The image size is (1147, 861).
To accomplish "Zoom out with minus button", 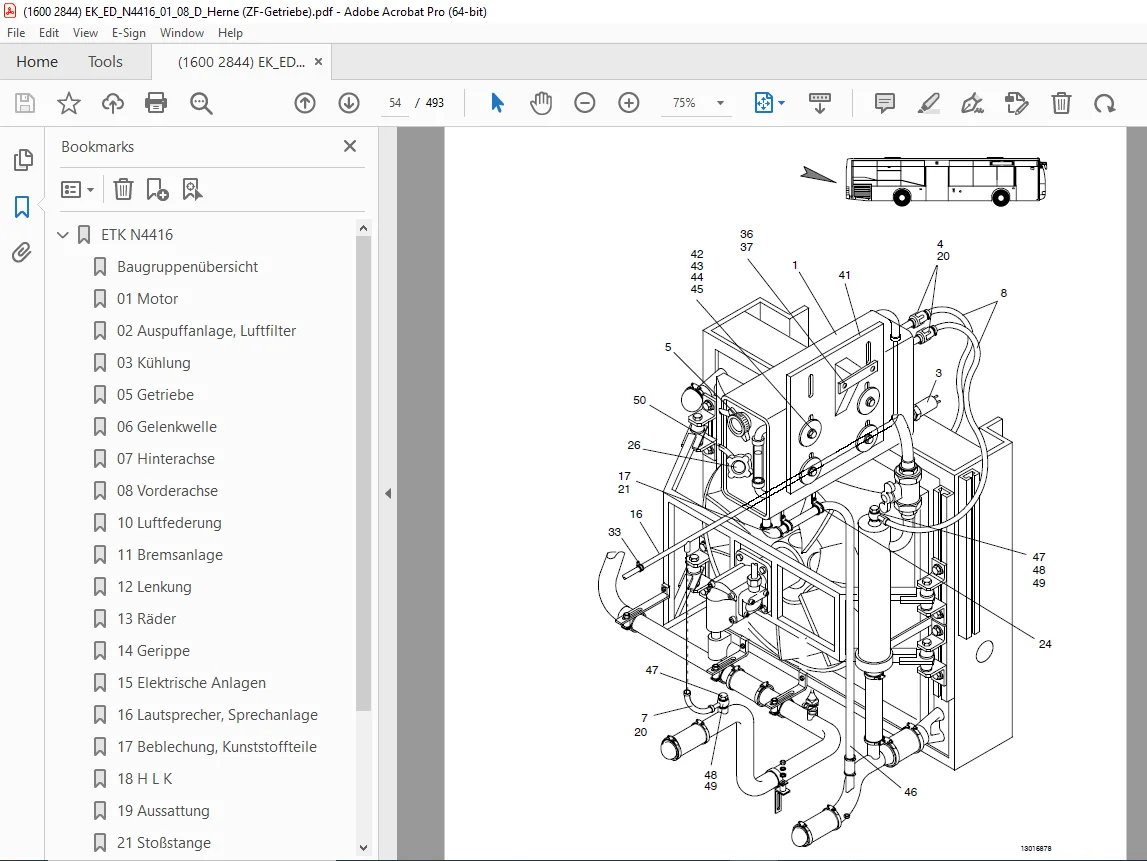I will tap(584, 103).
